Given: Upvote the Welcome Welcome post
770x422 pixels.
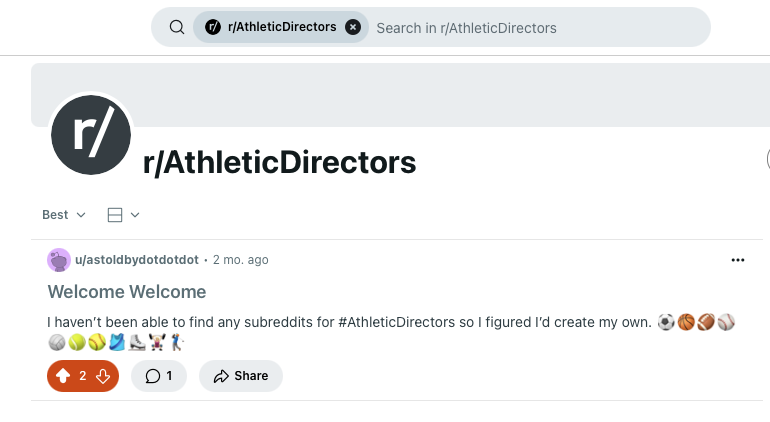Looking at the screenshot, I should [63, 376].
